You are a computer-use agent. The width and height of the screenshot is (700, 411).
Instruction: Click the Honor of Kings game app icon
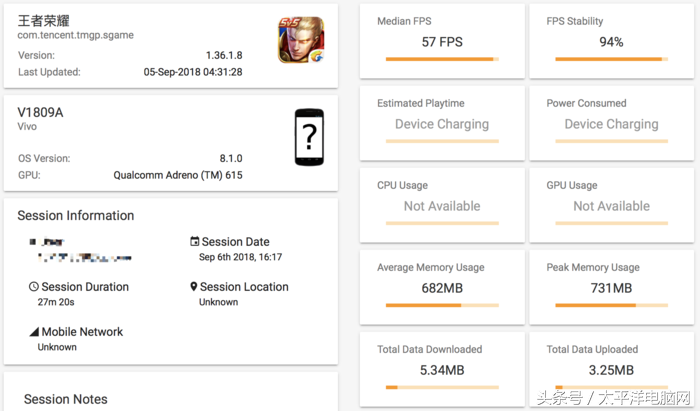click(x=301, y=40)
